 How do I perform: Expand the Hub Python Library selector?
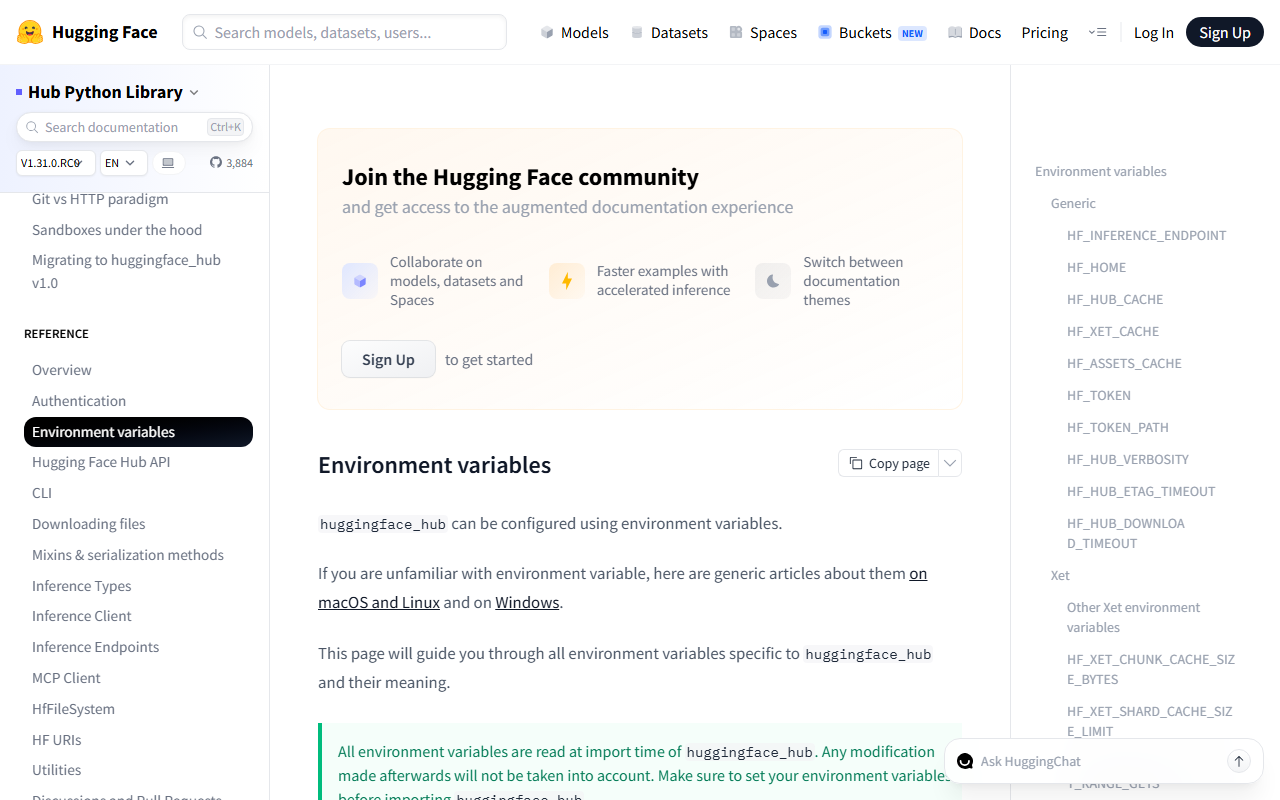pyautogui.click(x=107, y=92)
